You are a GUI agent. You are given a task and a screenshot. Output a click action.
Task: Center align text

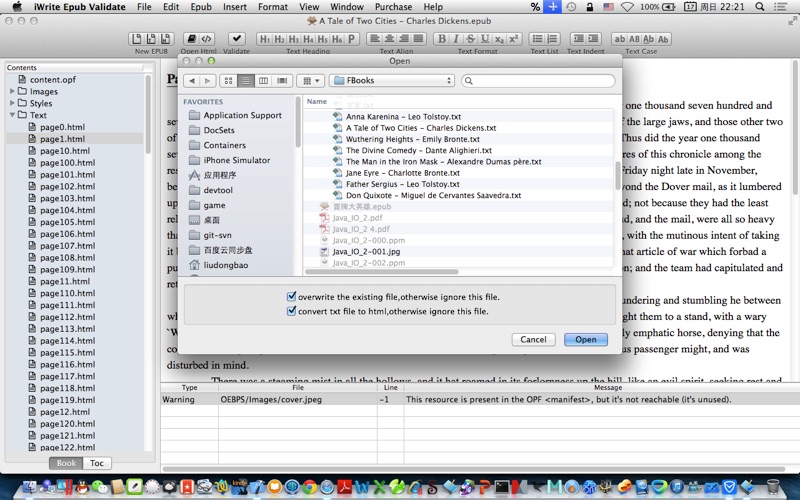(x=389, y=39)
